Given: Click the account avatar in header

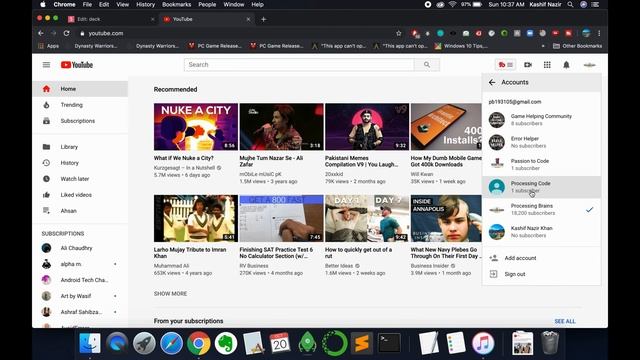Looking at the screenshot, I should (x=589, y=65).
